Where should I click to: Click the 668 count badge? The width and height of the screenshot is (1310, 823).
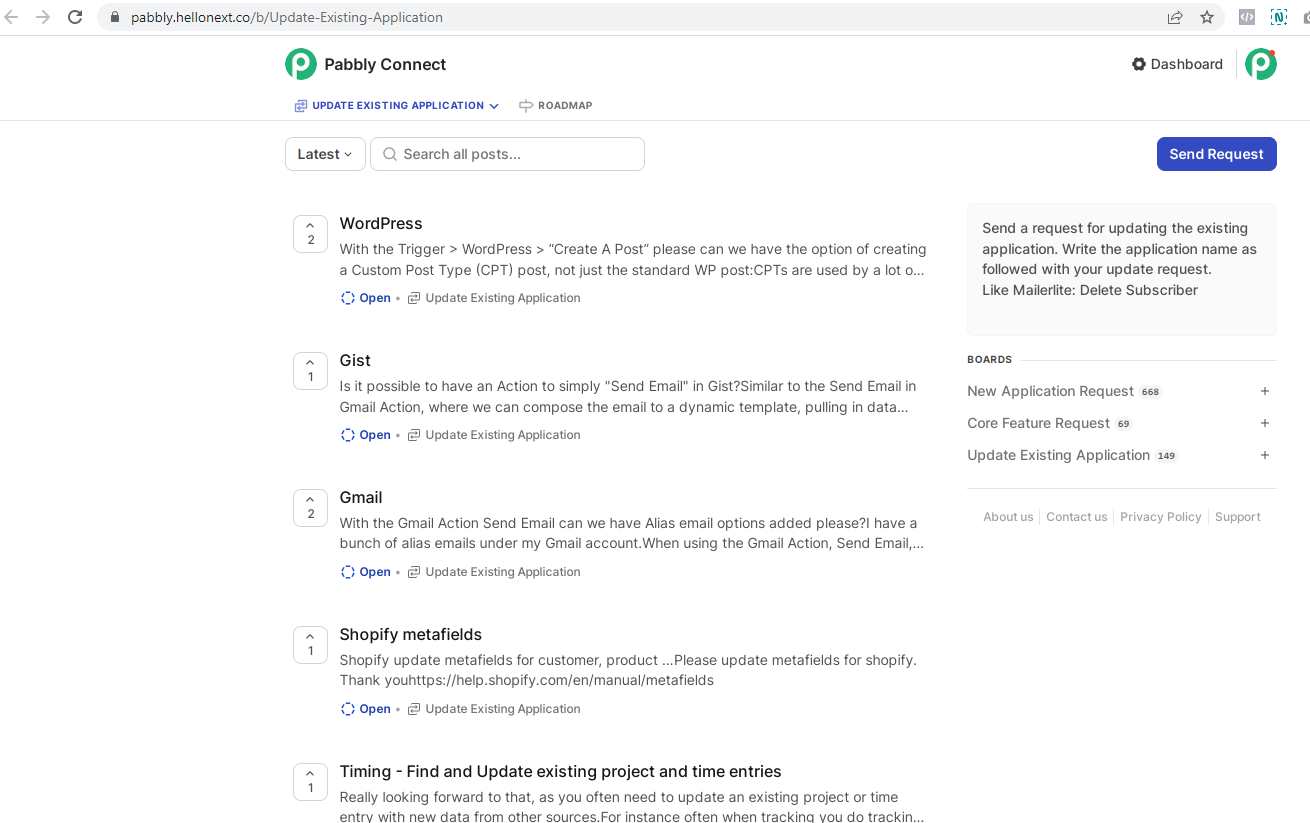pos(1151,392)
